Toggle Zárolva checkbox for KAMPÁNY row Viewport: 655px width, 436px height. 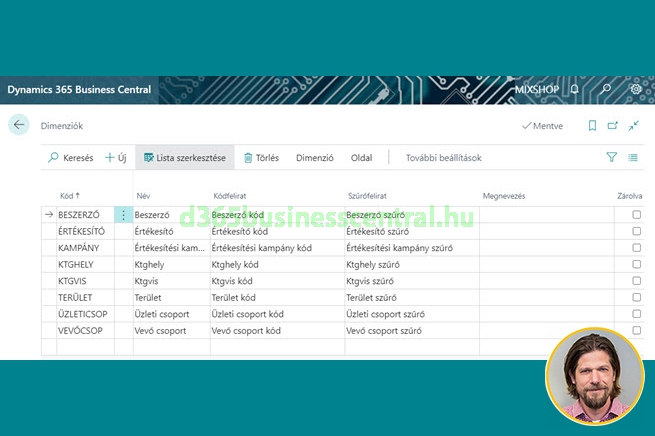(x=636, y=247)
